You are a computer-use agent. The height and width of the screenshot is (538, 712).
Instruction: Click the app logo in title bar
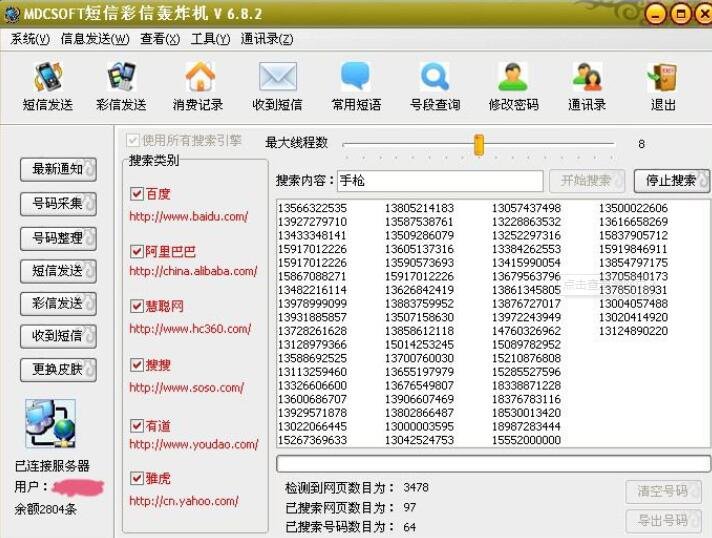[x=12, y=14]
